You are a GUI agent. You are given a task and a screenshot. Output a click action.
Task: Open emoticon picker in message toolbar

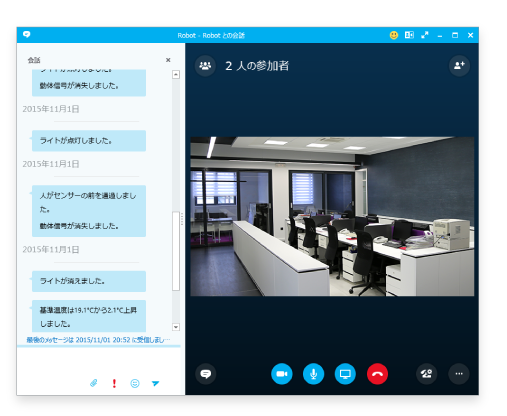(x=135, y=383)
